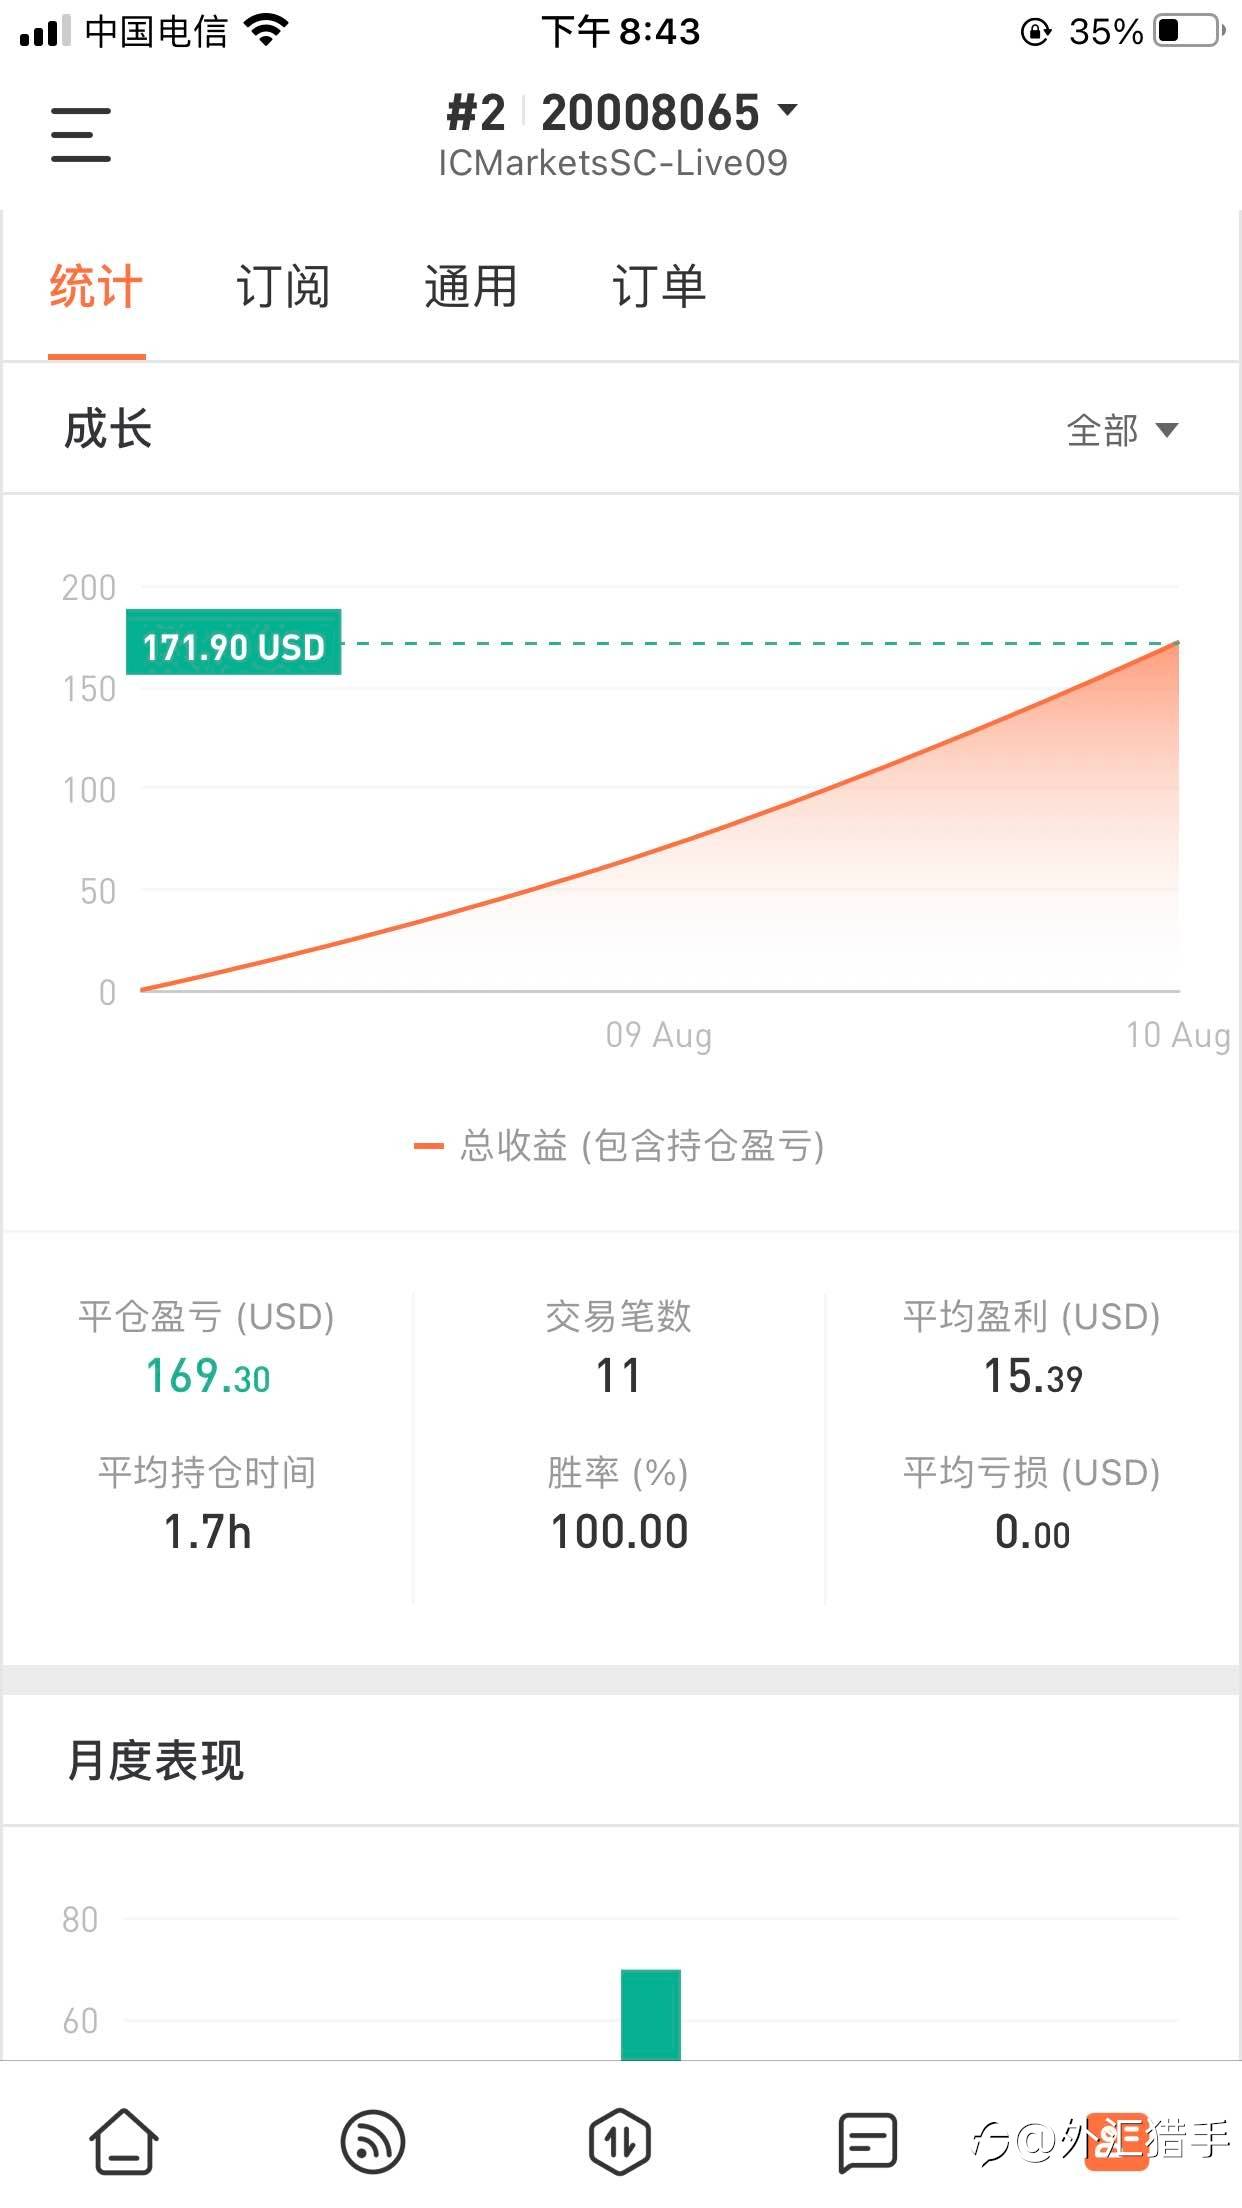Tap the 09 Aug point on chart axis

[x=658, y=1035]
